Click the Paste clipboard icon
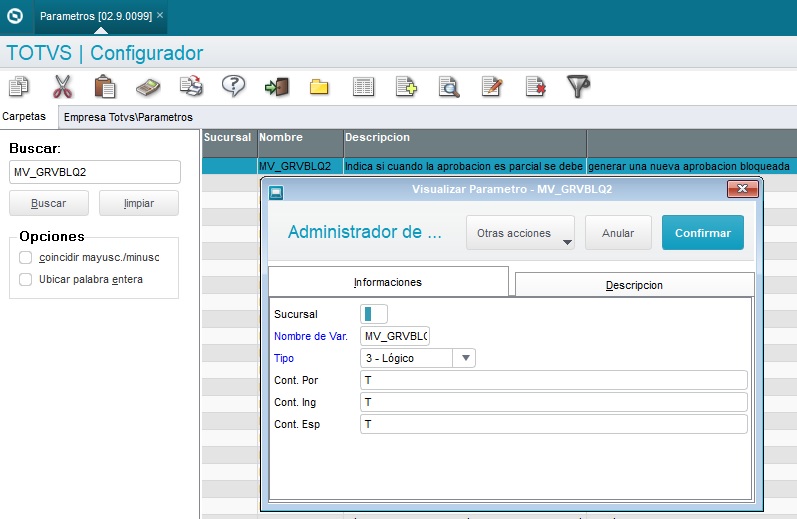The height and width of the screenshot is (519, 797). point(105,86)
